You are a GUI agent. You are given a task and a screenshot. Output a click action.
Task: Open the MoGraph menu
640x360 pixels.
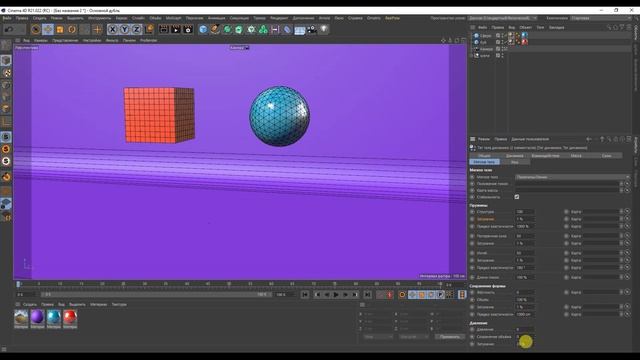[x=173, y=18]
